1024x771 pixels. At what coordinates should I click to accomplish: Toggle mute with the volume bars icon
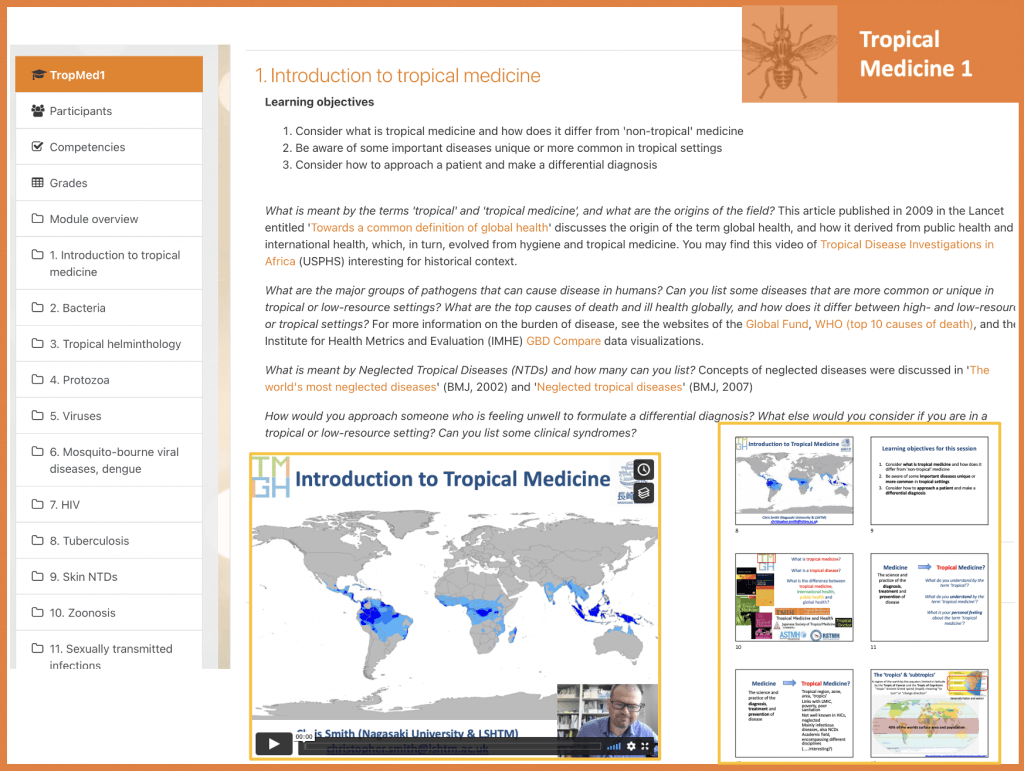tap(613, 746)
